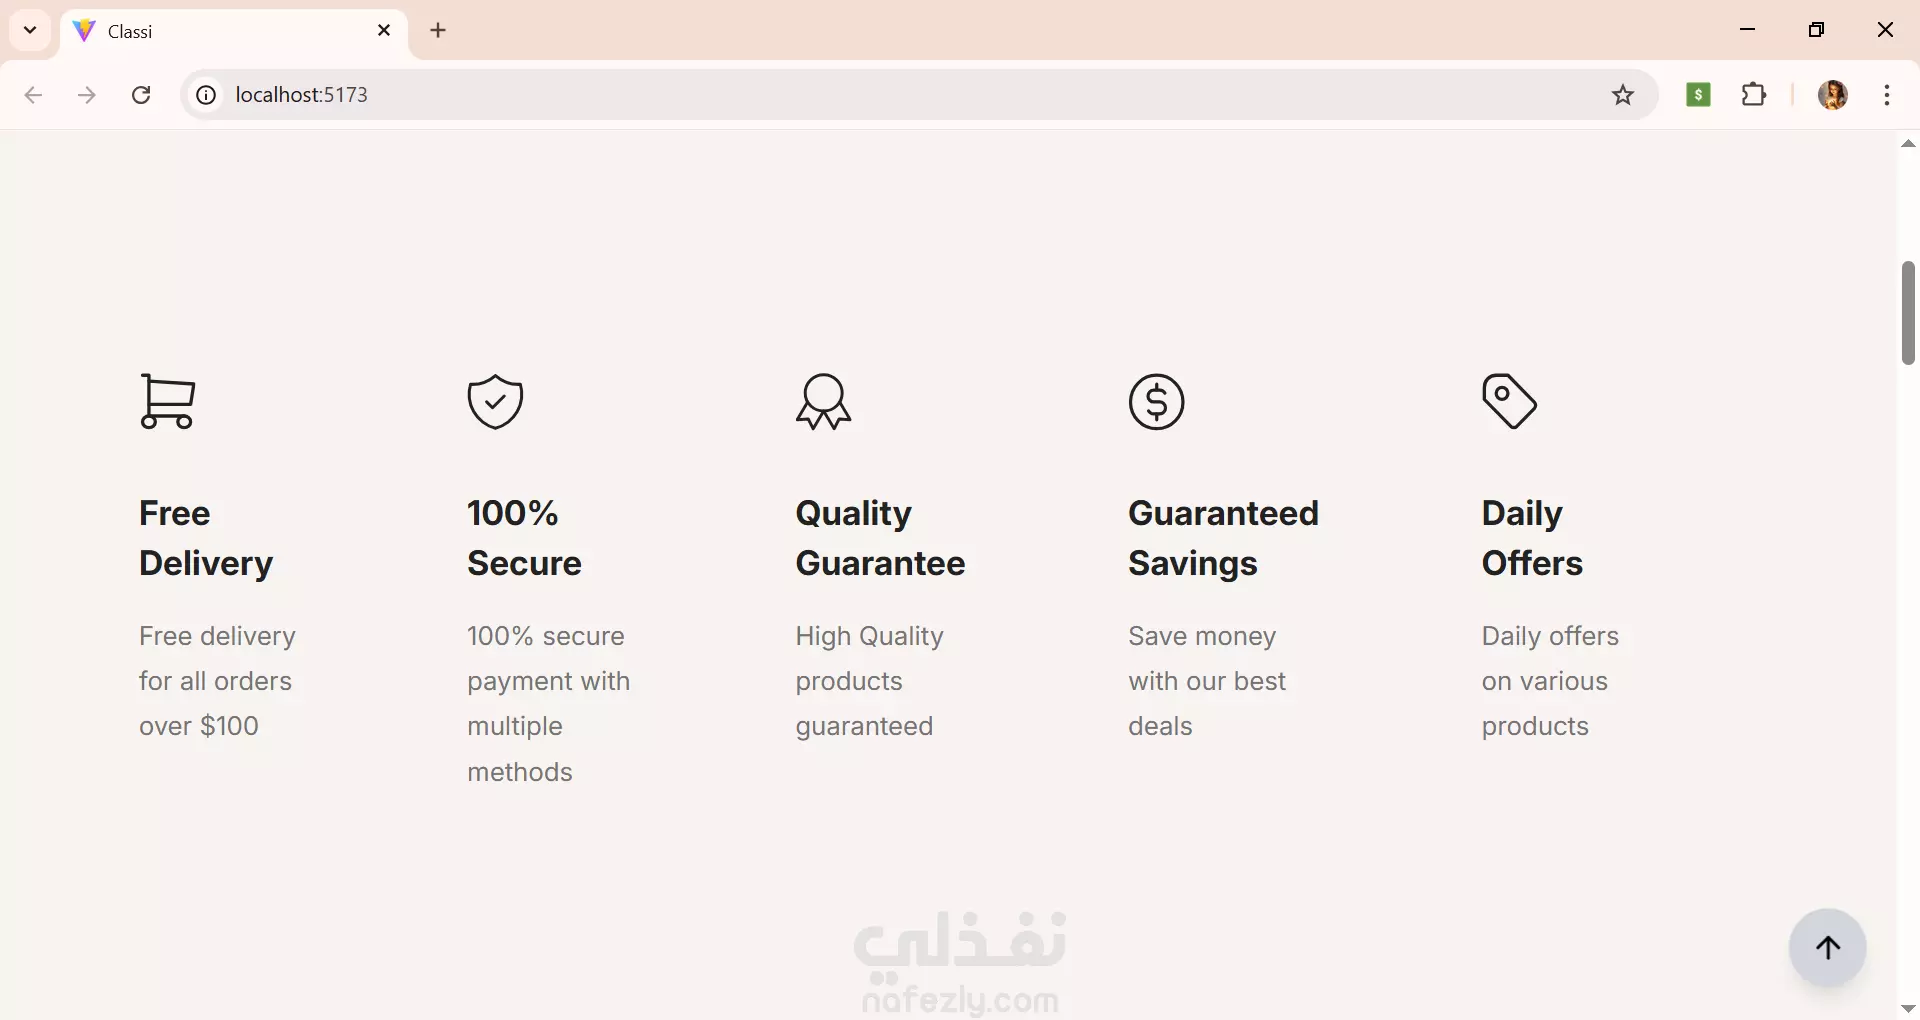View site information icon
This screenshot has height=1020, width=1920.
click(206, 95)
